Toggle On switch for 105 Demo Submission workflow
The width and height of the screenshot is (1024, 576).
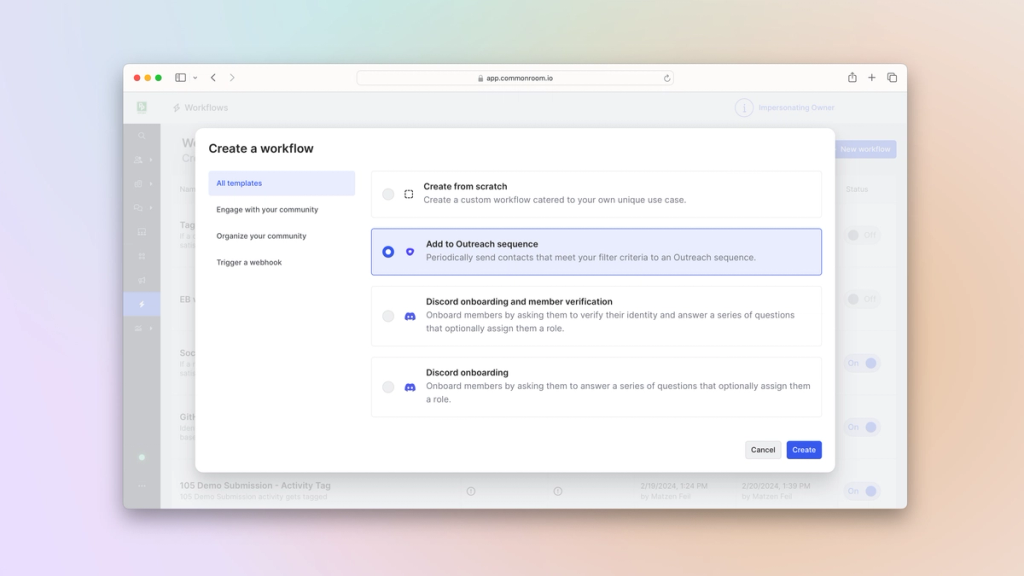[862, 491]
